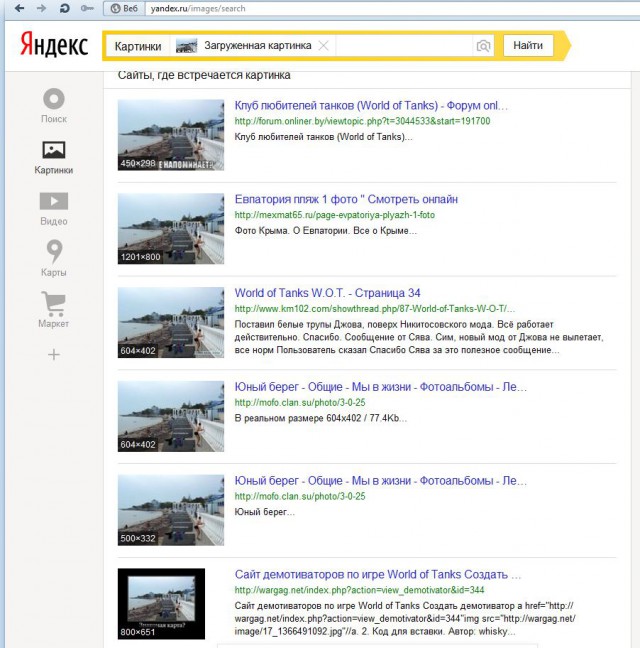Click the plus icon to add services
This screenshot has width=640, height=648.
coord(54,355)
